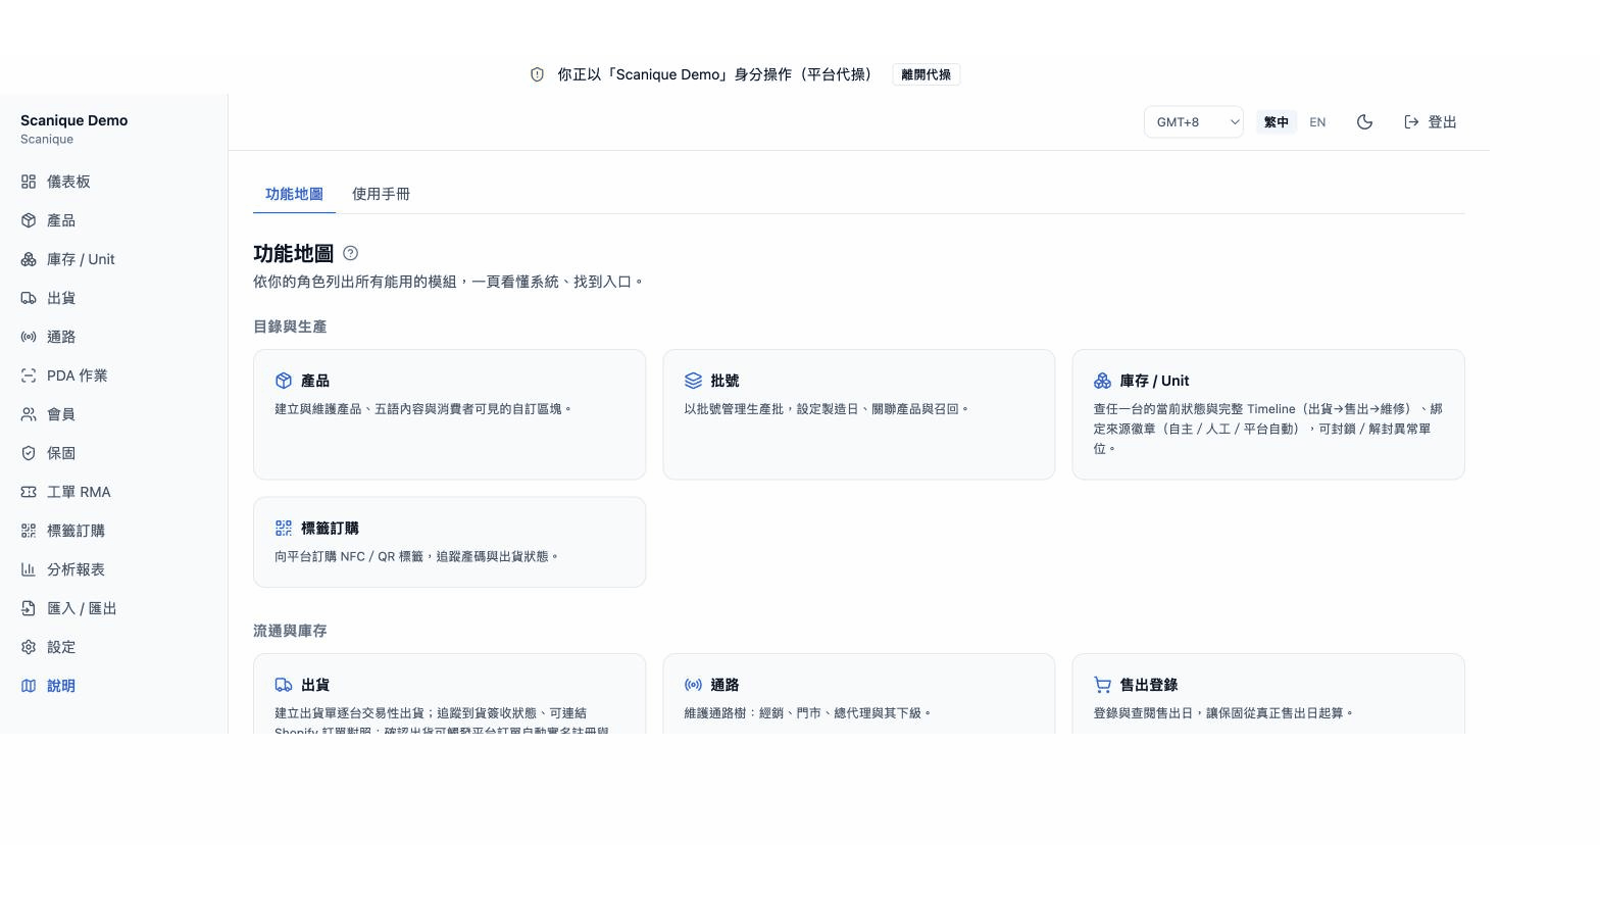Open 儀表板 from the sidebar menu
The image size is (1600, 900).
114,182
